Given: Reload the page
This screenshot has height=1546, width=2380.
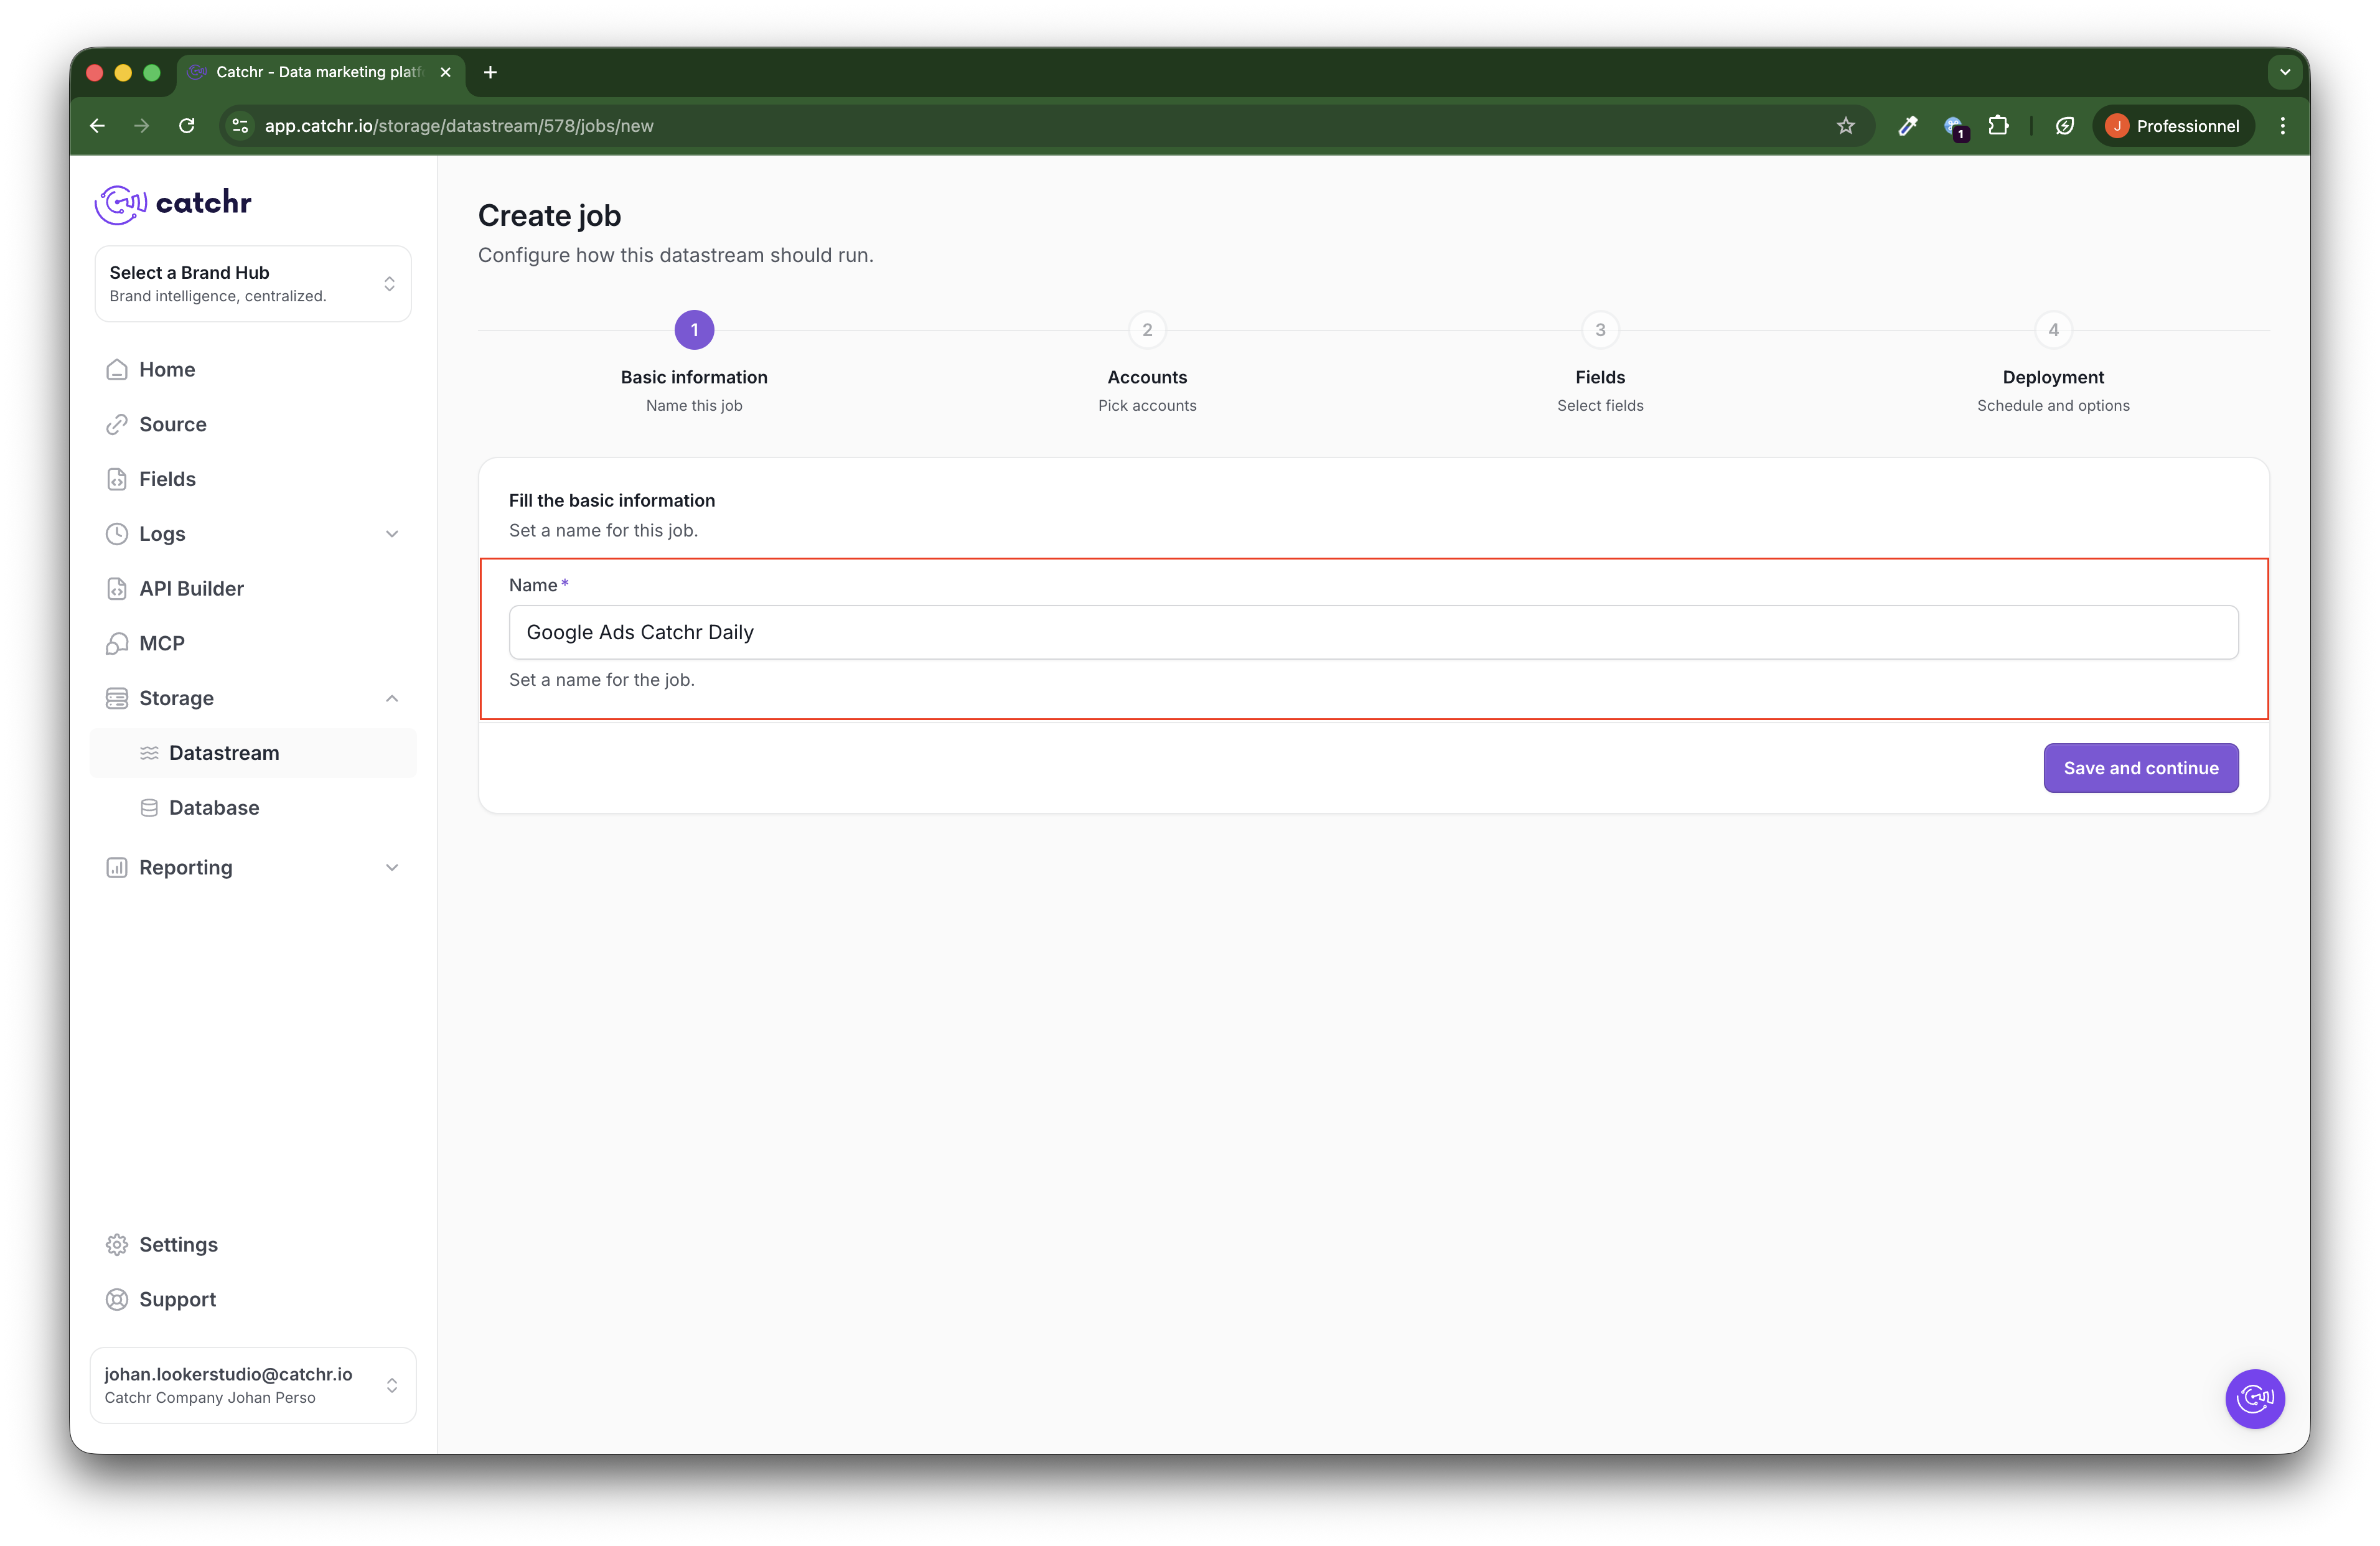Looking at the screenshot, I should click(186, 126).
